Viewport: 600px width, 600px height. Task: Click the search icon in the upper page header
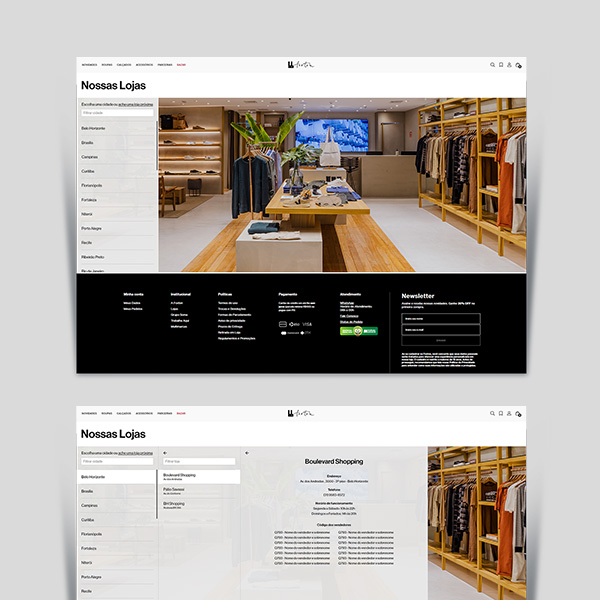point(492,65)
